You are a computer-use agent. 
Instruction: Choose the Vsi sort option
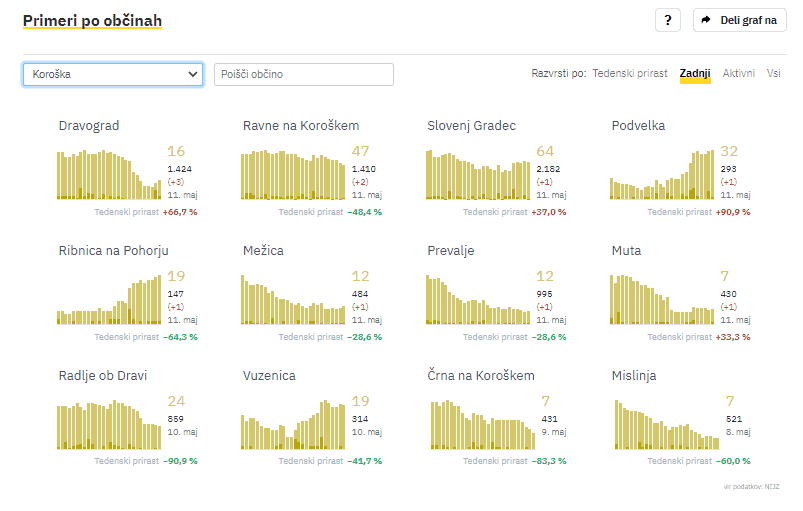[774, 73]
